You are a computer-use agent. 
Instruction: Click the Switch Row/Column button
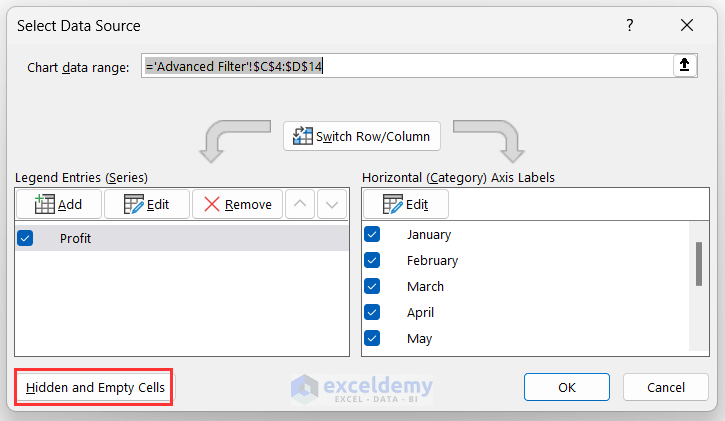(362, 136)
